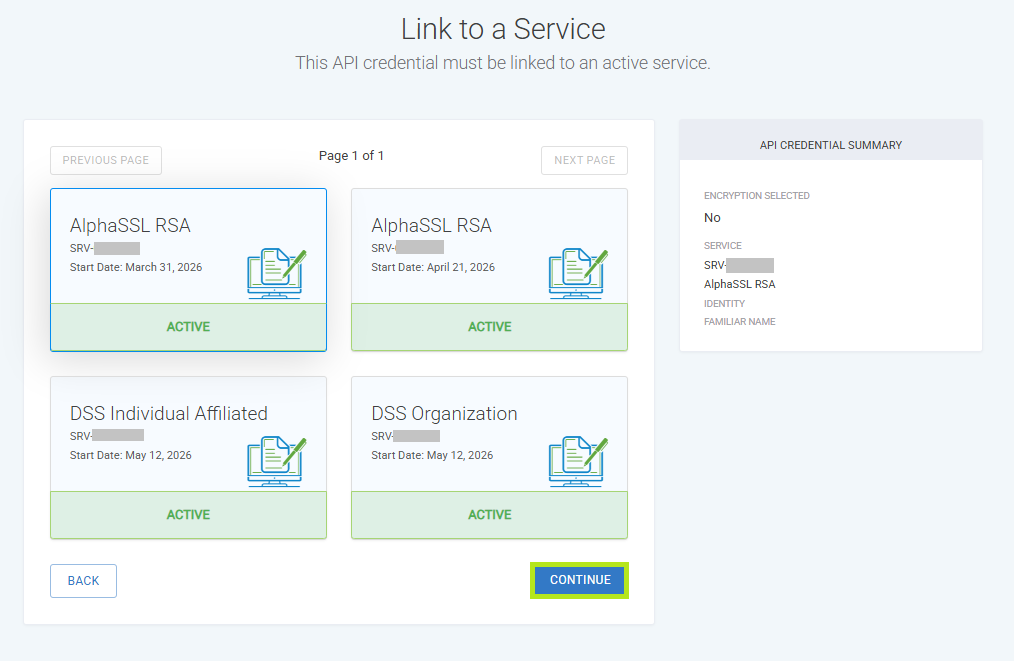This screenshot has width=1014, height=661.
Task: Click ACTIVE status bar on DSS Organization card
Action: pos(490,515)
